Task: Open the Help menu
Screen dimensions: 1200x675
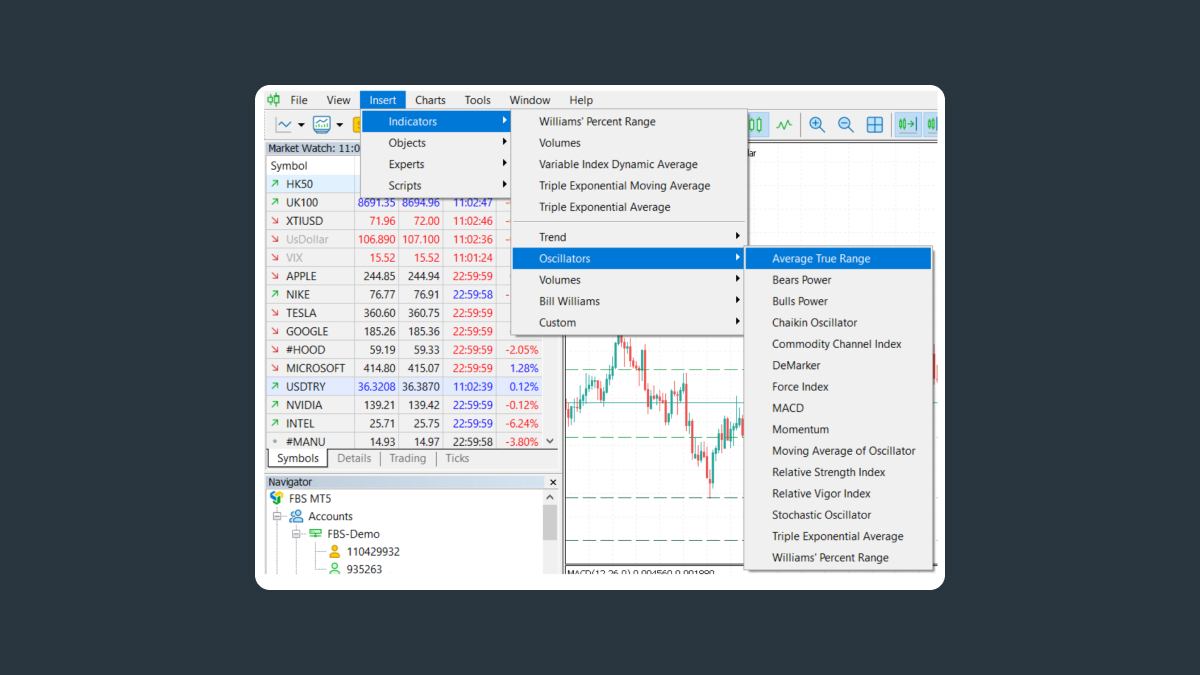Action: pyautogui.click(x=581, y=100)
